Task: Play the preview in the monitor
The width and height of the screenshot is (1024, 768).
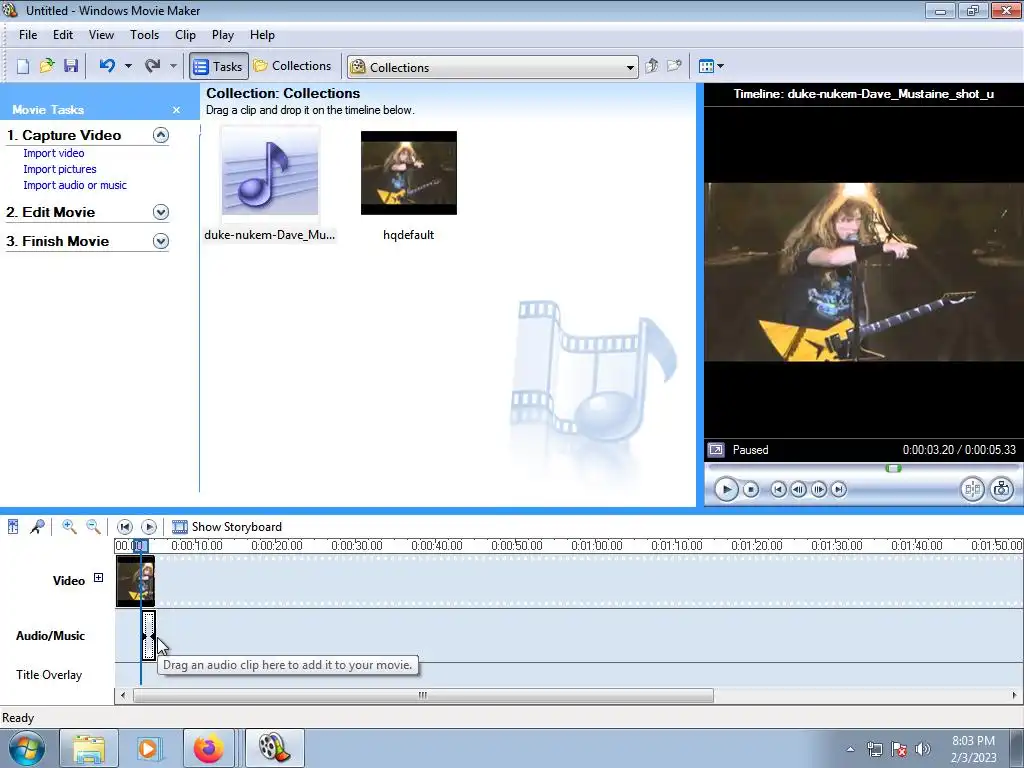Action: tap(726, 489)
